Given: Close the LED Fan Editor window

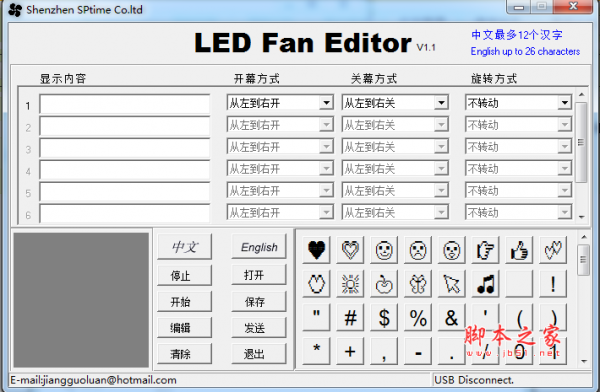Looking at the screenshot, I should click(x=573, y=7).
